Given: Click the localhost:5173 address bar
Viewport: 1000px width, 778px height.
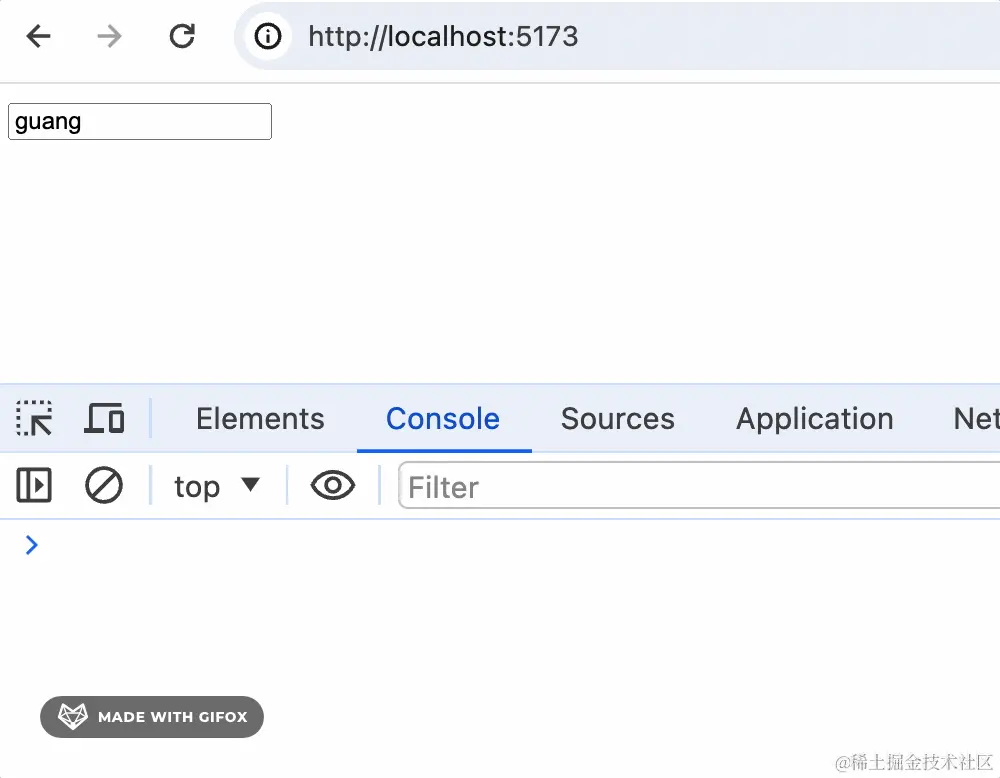Looking at the screenshot, I should (617, 36).
